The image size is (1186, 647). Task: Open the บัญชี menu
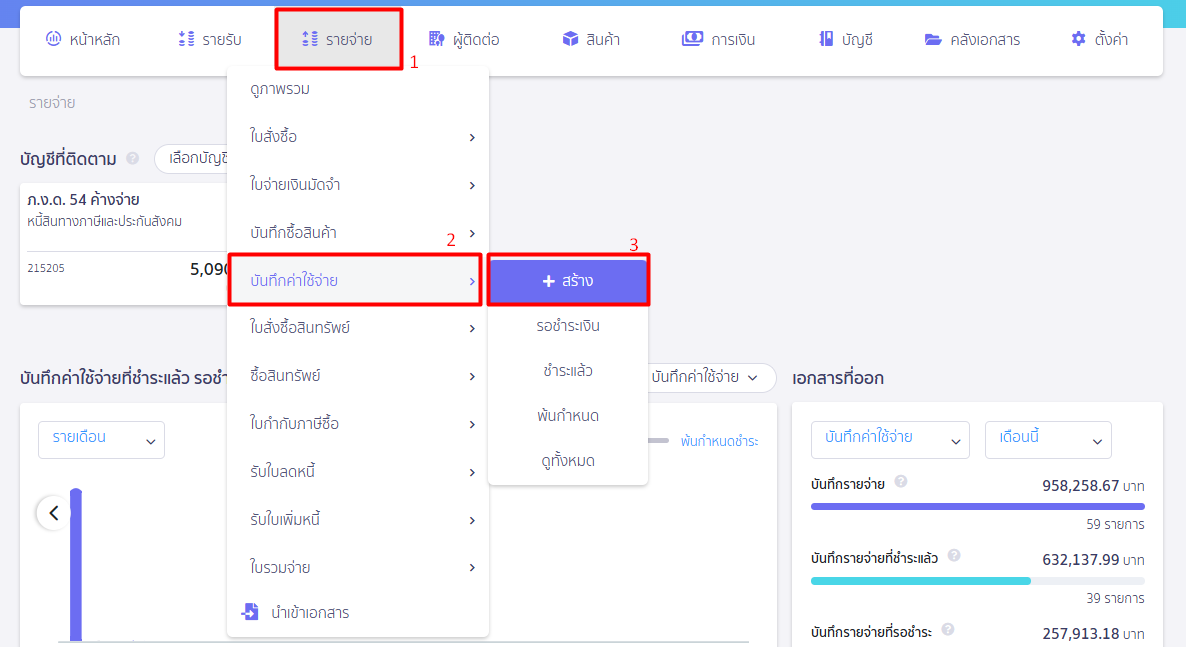[x=846, y=39]
